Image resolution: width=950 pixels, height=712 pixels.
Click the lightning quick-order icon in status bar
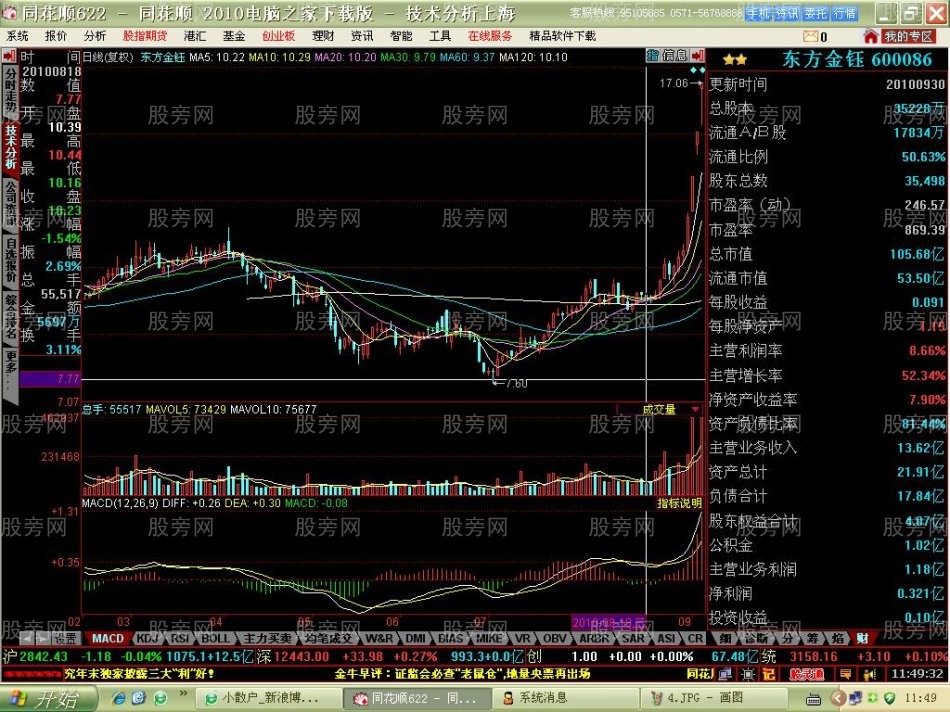point(748,672)
